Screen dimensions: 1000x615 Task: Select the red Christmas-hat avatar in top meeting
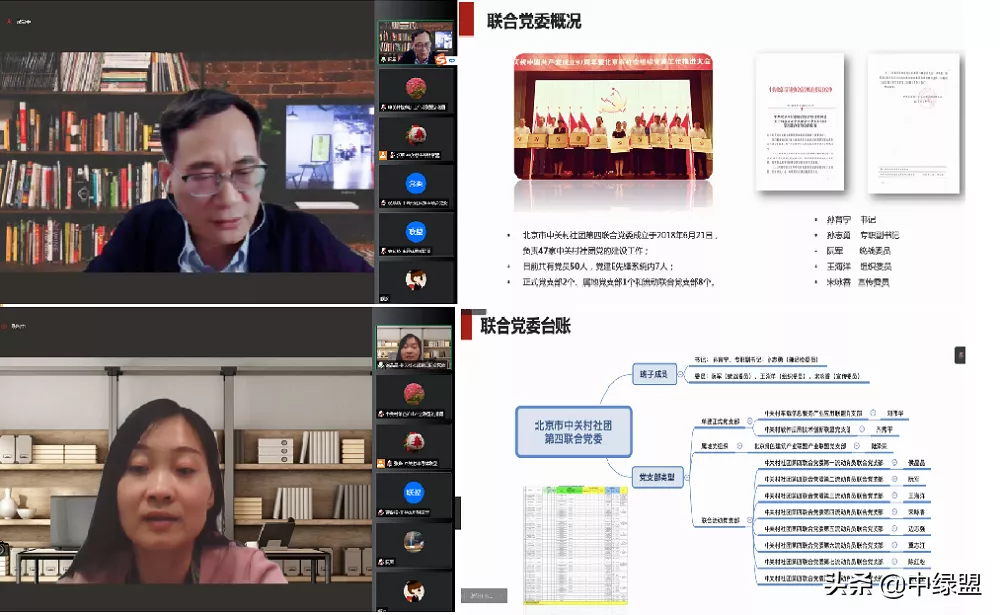[416, 135]
